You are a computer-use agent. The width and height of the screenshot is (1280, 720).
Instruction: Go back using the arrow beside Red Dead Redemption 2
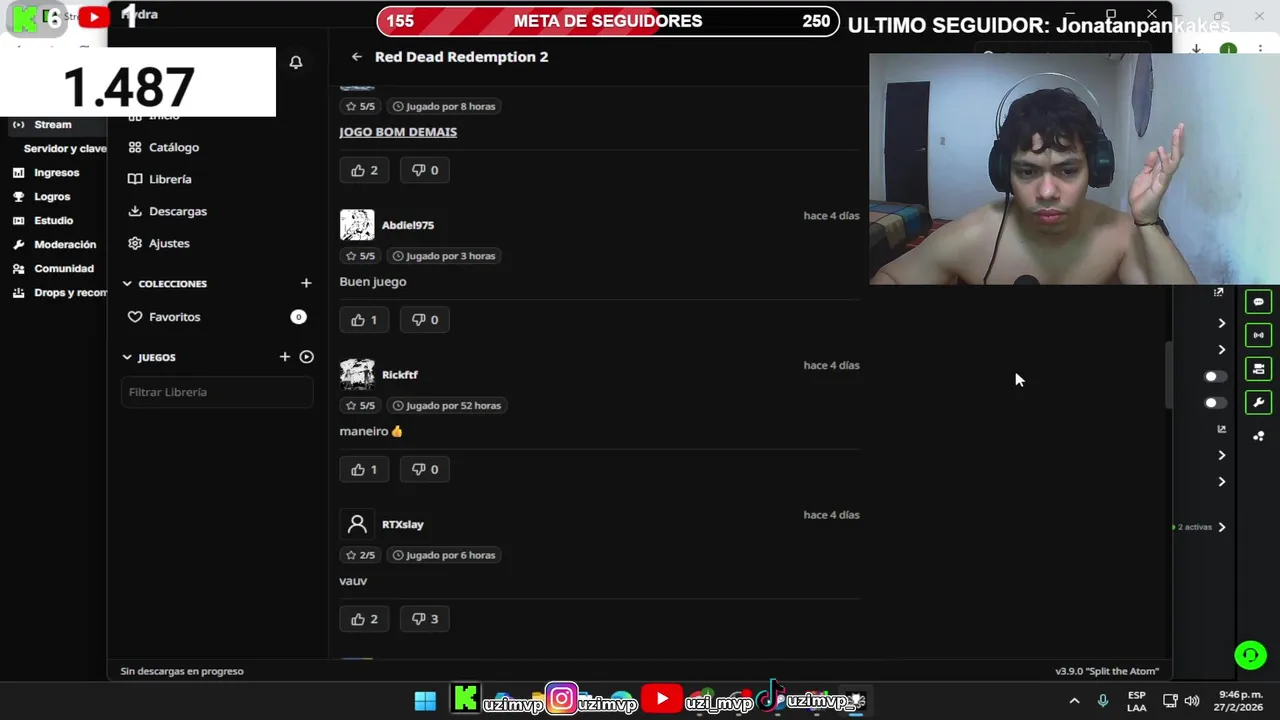coord(357,57)
